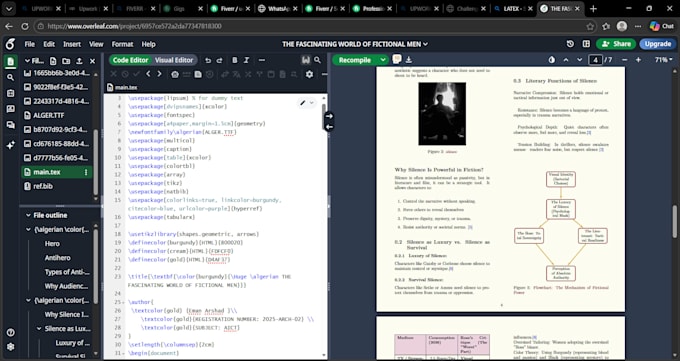This screenshot has height=361, width=680.
Task: Undo the last editor change
Action: point(208,60)
